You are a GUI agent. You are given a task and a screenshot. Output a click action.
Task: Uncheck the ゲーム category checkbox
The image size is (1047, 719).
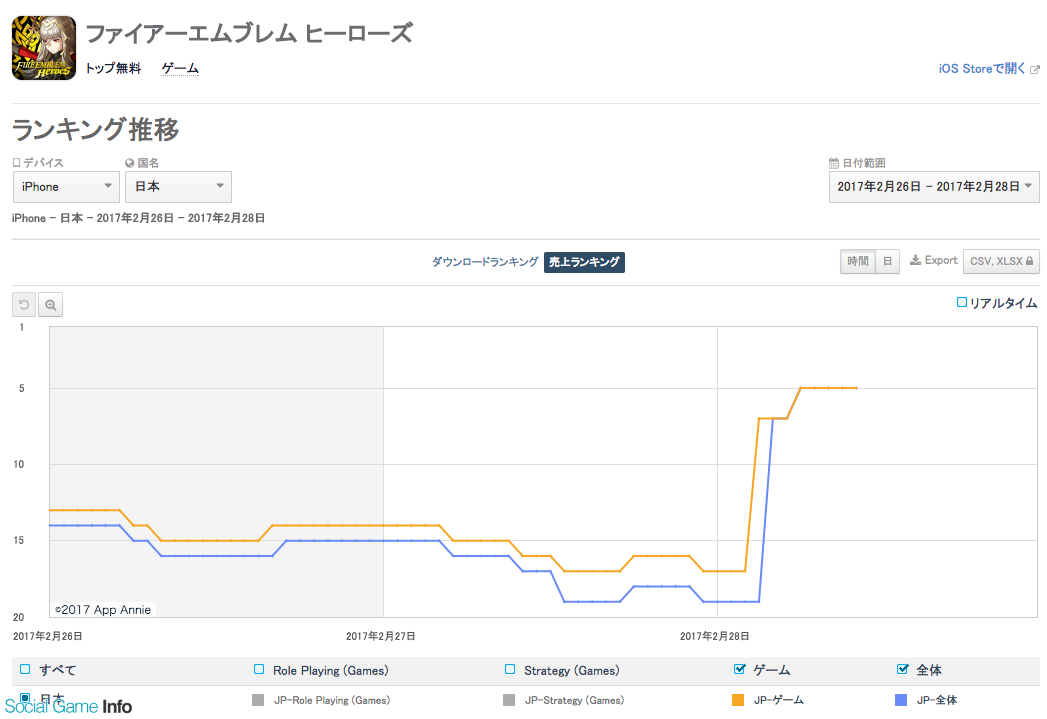(x=739, y=669)
